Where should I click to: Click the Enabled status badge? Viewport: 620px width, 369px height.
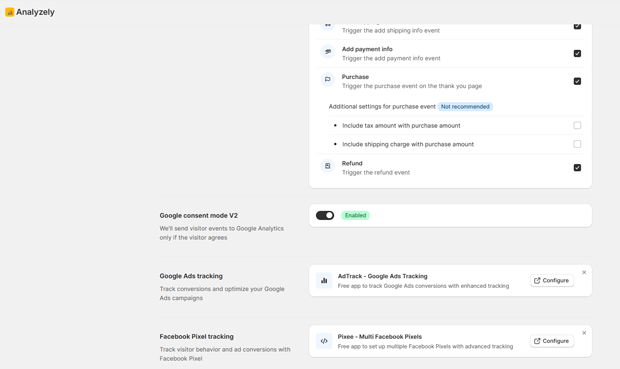tap(355, 216)
